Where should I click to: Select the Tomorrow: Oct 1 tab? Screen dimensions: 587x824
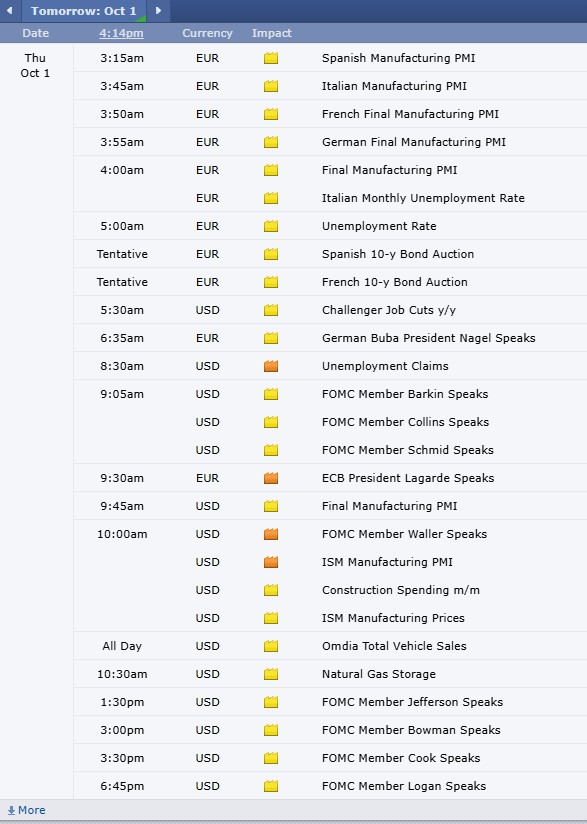pyautogui.click(x=84, y=11)
